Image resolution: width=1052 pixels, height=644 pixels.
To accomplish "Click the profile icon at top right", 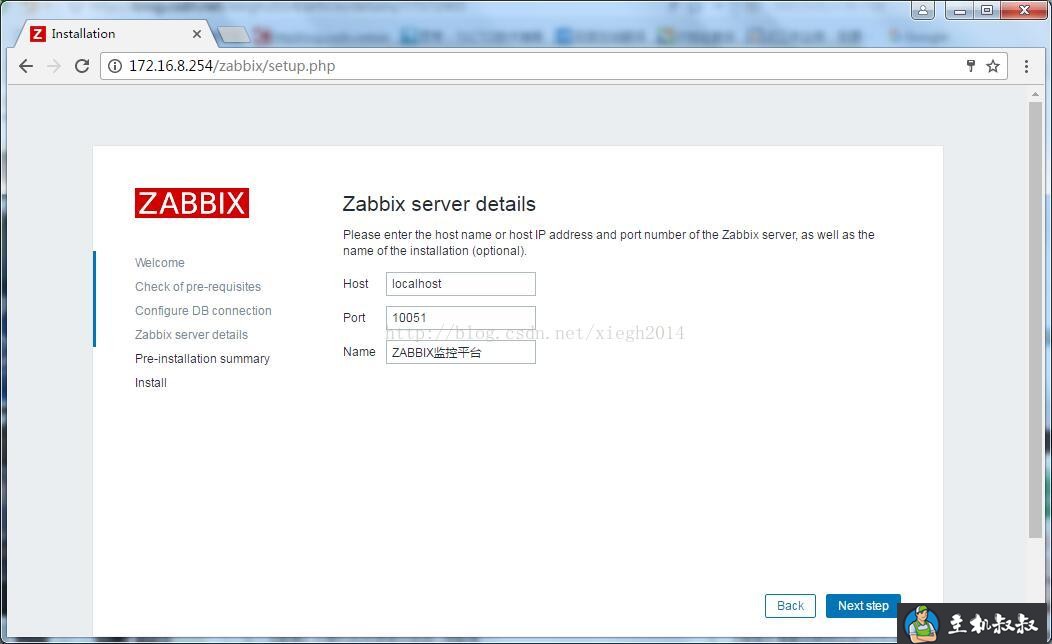I will point(922,10).
